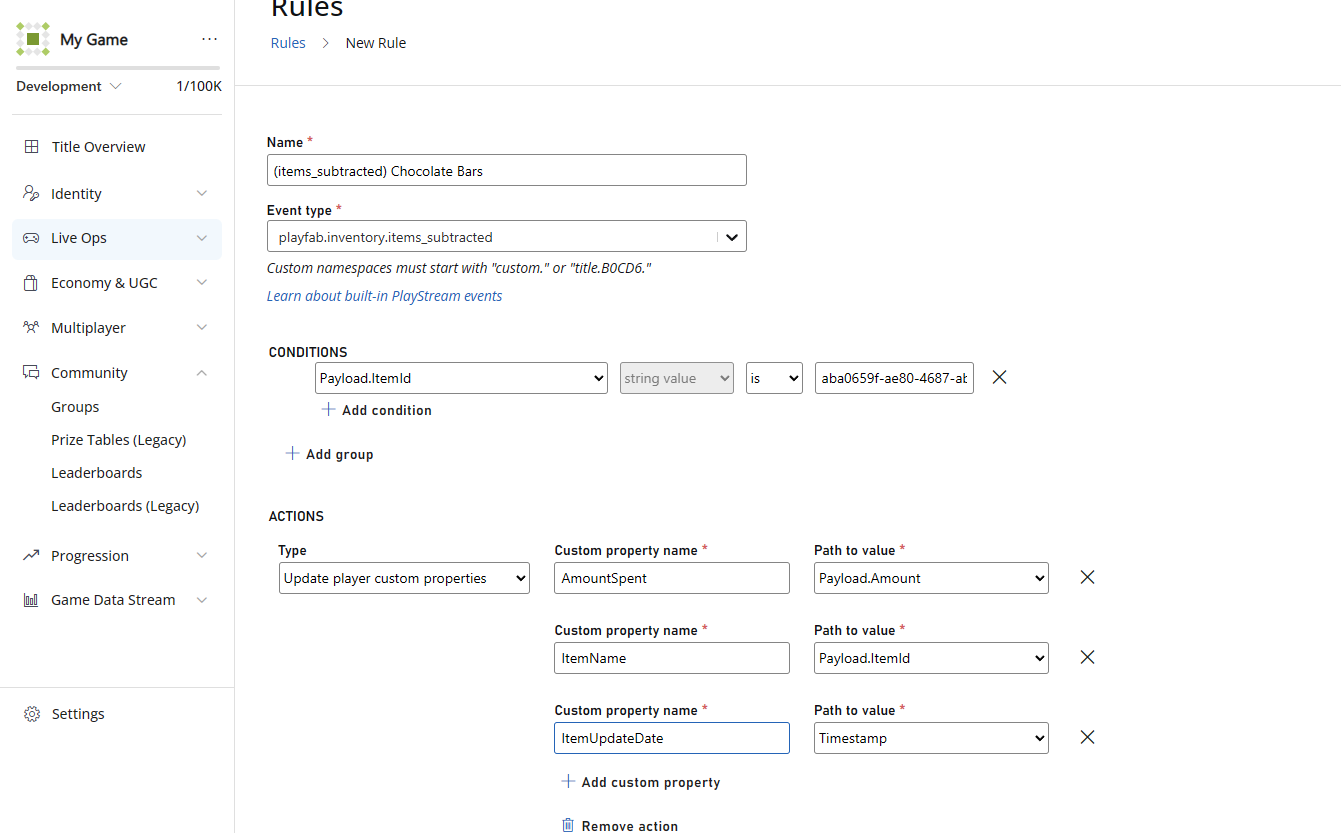Viewport: 1341px width, 833px height.
Task: Expand the Game Data Stream section
Action: [202, 600]
